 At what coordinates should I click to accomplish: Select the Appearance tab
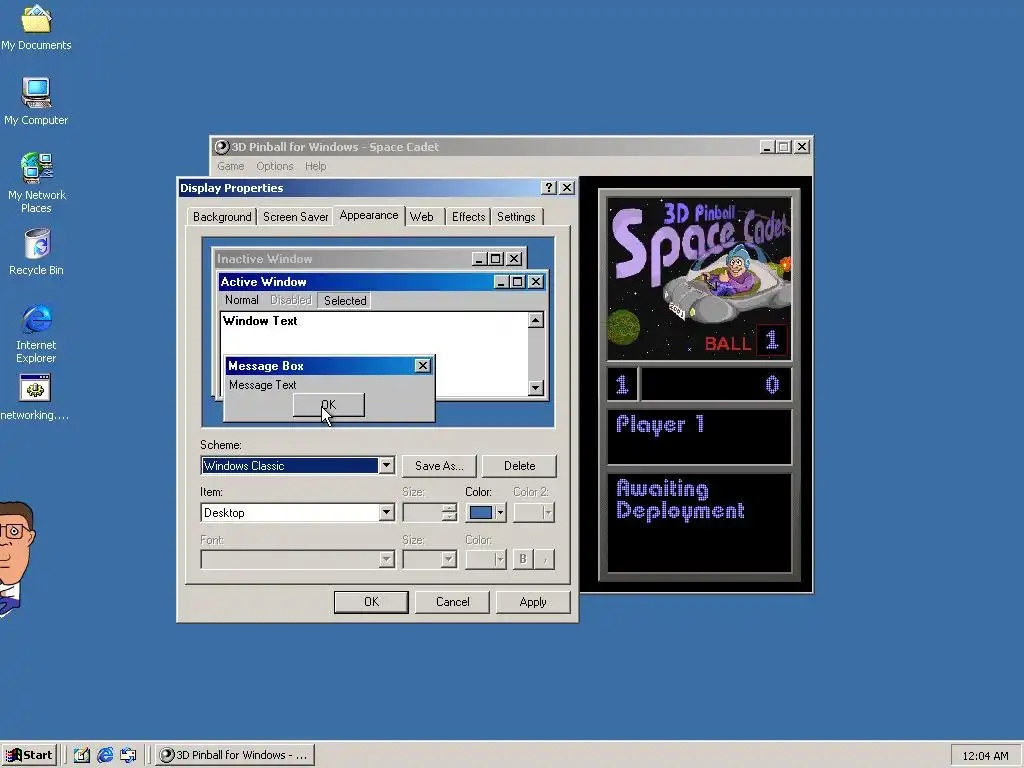(369, 216)
